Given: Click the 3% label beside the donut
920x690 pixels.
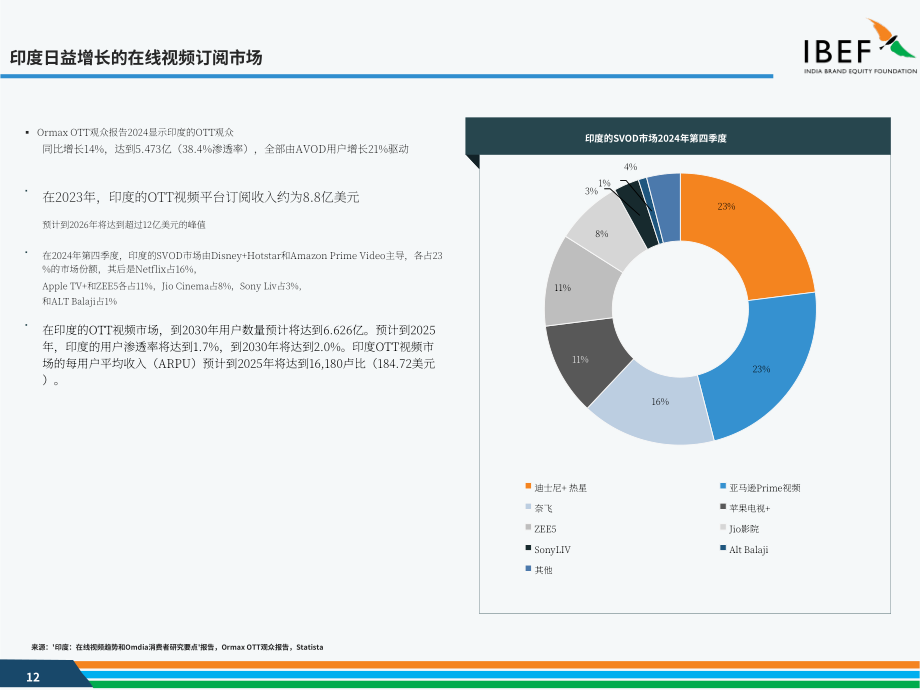Looking at the screenshot, I should [x=591, y=191].
